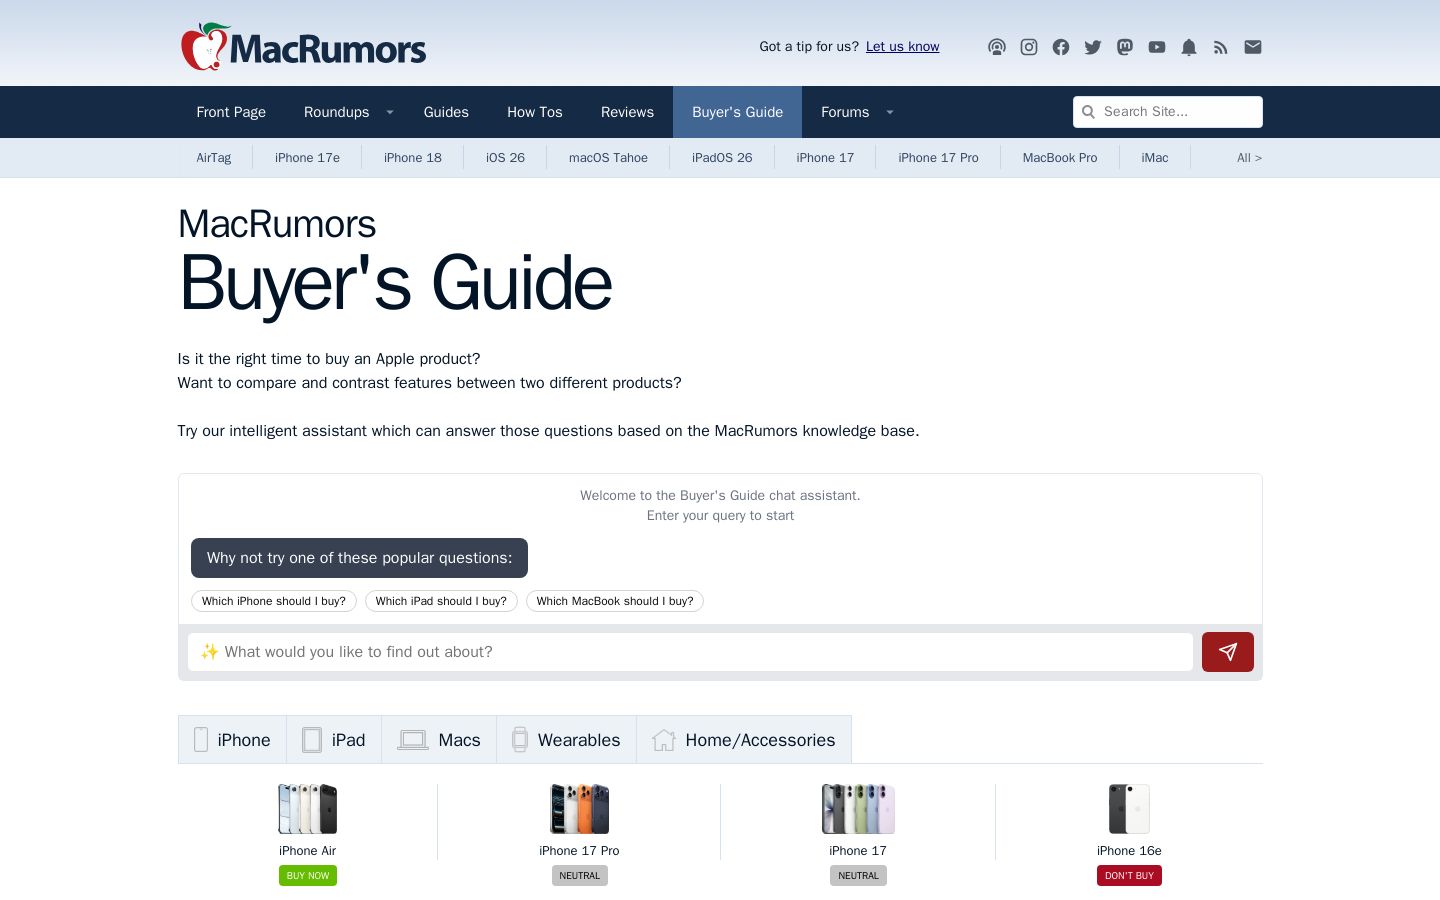Show all roundup topics via All >
The image size is (1440, 900).
[1249, 158]
